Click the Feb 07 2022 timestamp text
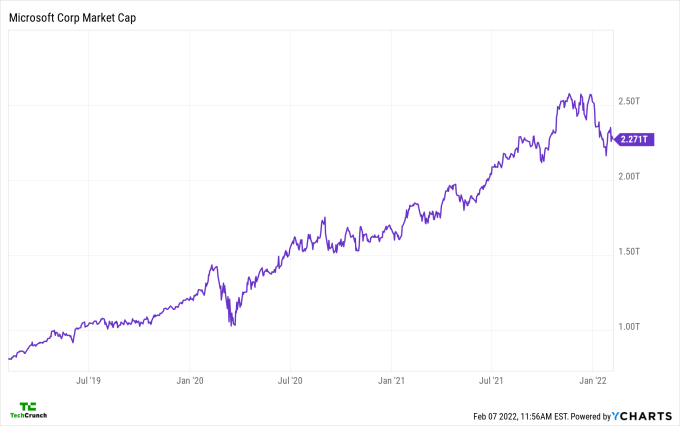 pyautogui.click(x=528, y=415)
